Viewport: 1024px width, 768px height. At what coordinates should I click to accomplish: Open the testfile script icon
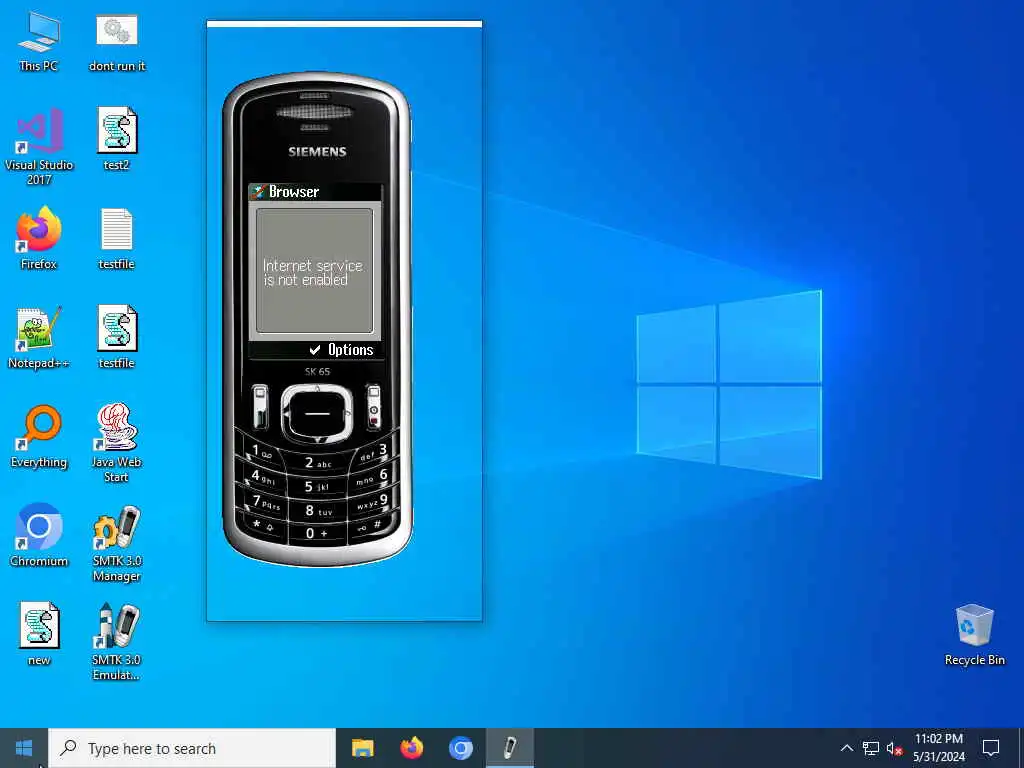coord(117,338)
